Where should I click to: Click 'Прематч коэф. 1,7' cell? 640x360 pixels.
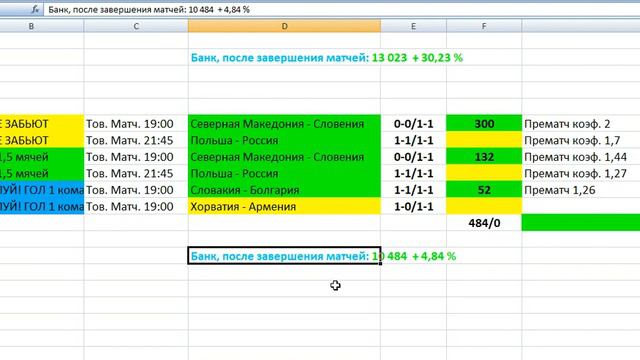581,140
